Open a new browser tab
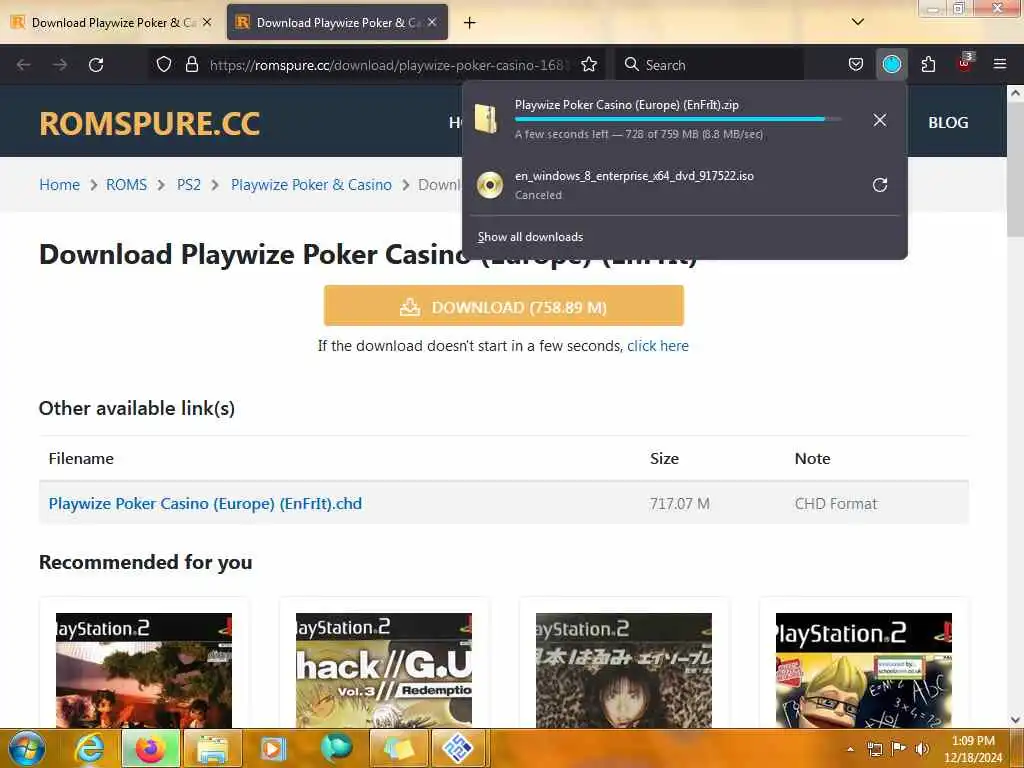The height and width of the screenshot is (768, 1024). (x=469, y=23)
